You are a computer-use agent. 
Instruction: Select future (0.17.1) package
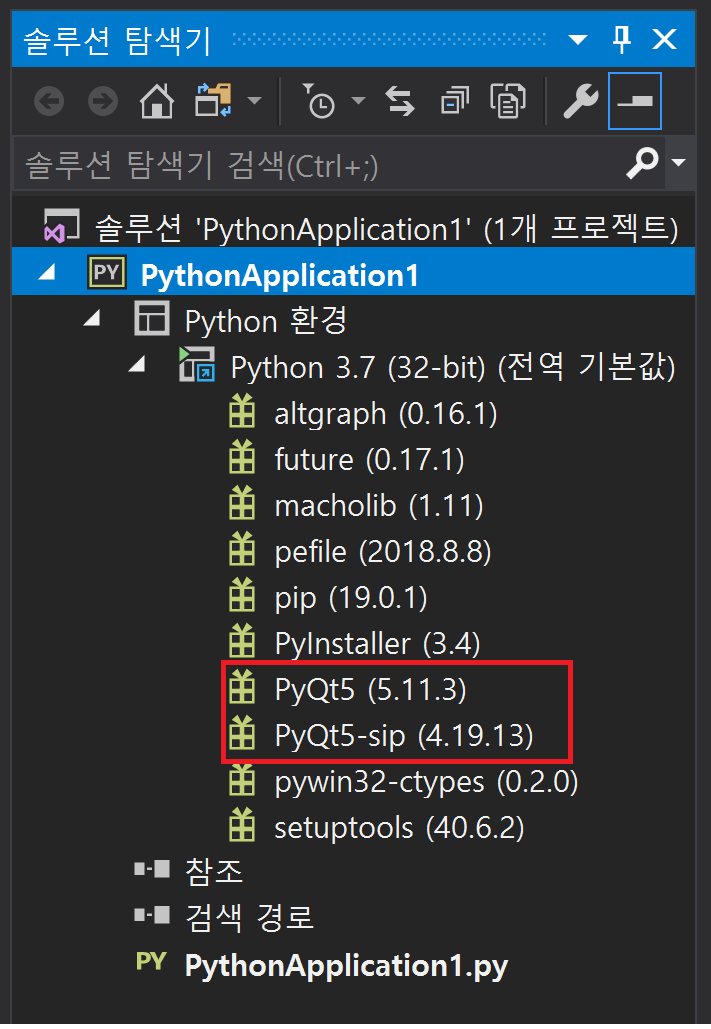point(369,459)
